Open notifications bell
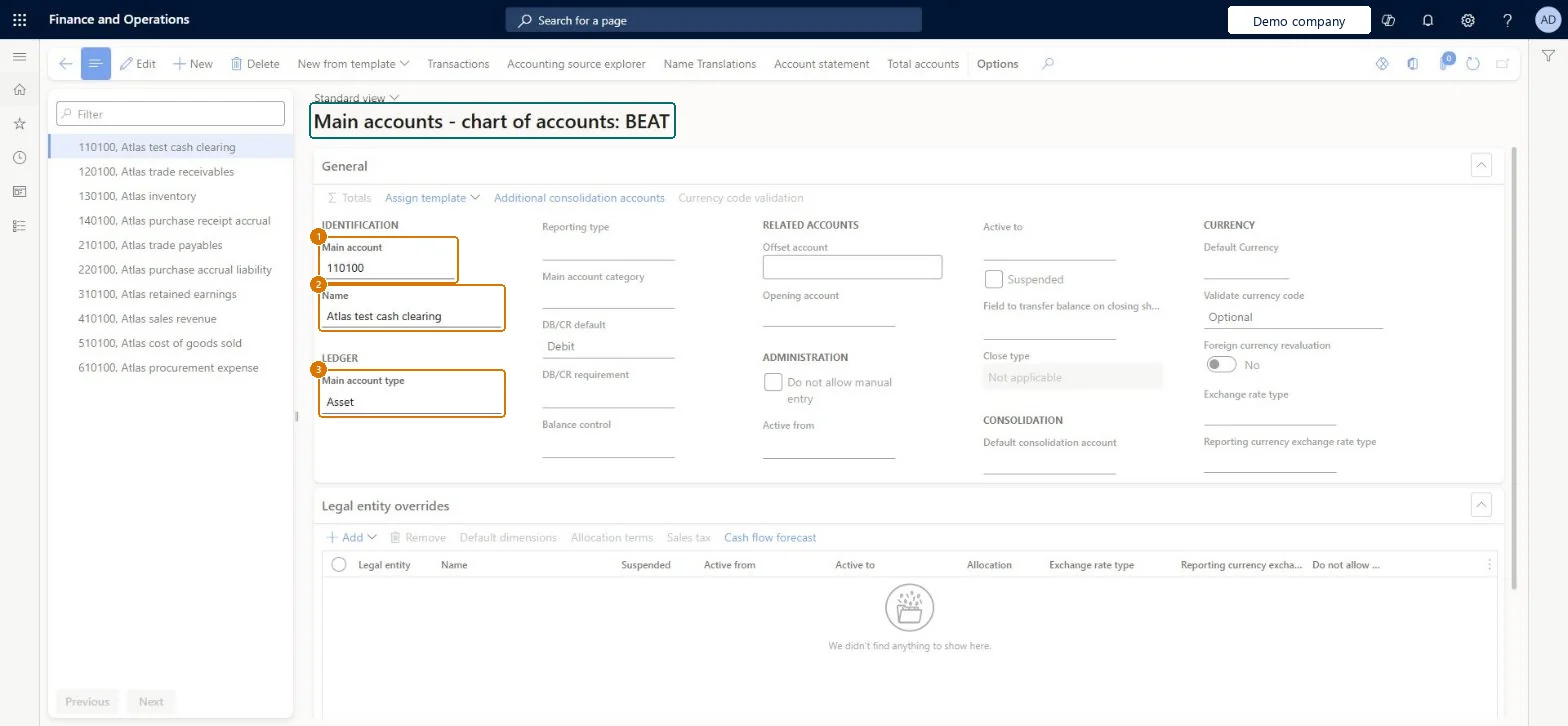The image size is (1568, 726). pyautogui.click(x=1428, y=20)
